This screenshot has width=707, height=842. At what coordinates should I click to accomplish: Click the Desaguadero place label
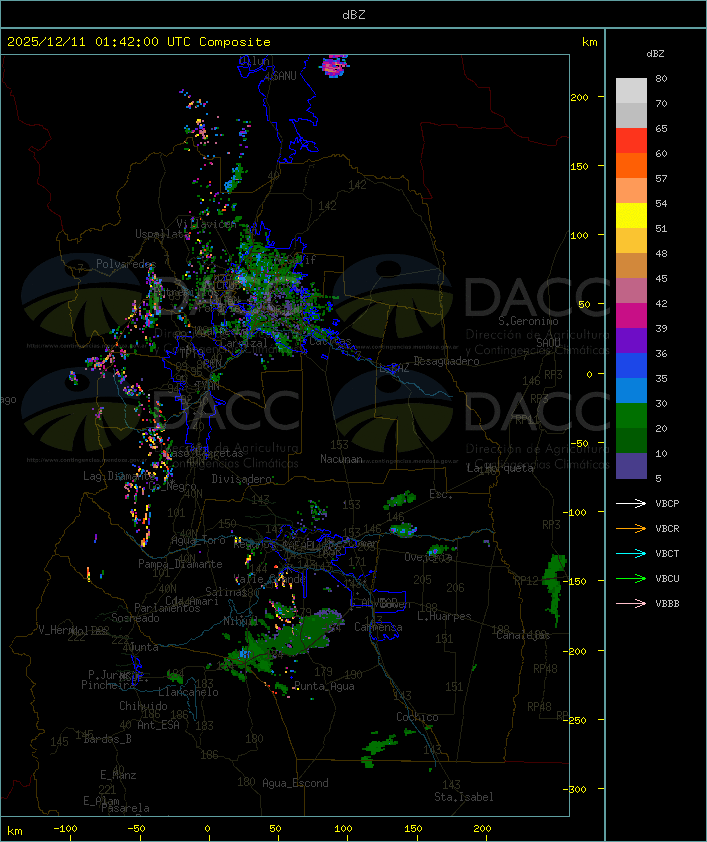(446, 361)
